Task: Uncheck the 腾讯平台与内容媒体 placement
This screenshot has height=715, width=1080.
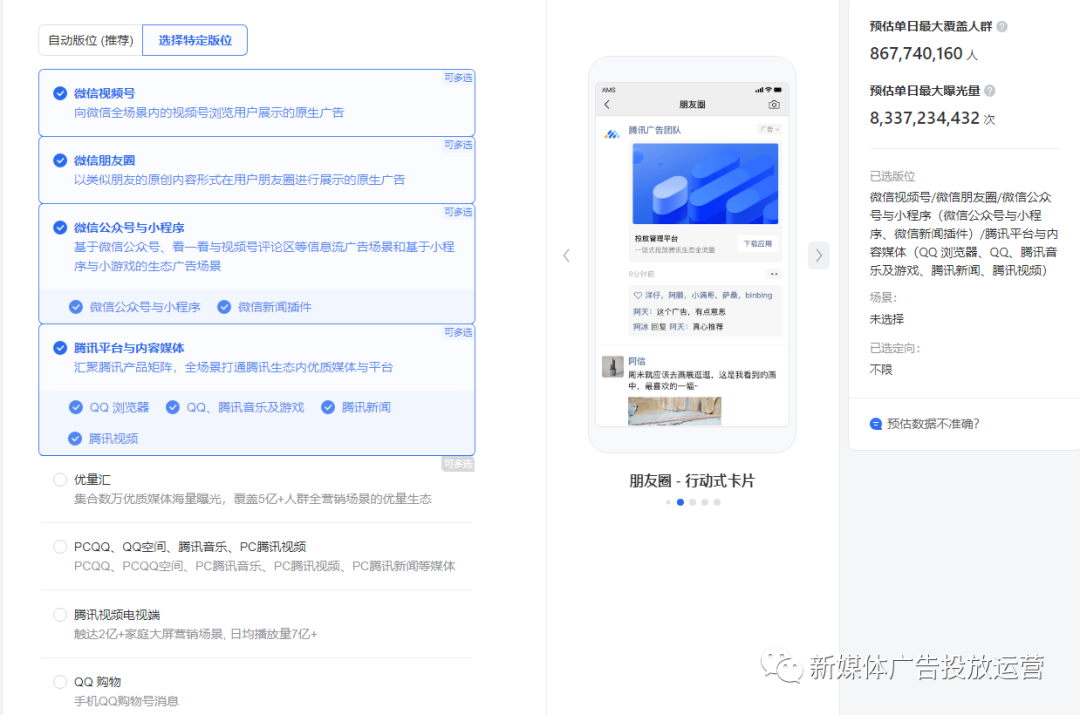Action: click(61, 348)
